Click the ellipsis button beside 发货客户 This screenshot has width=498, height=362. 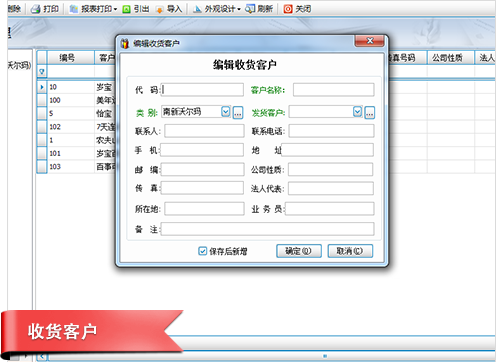(370, 113)
